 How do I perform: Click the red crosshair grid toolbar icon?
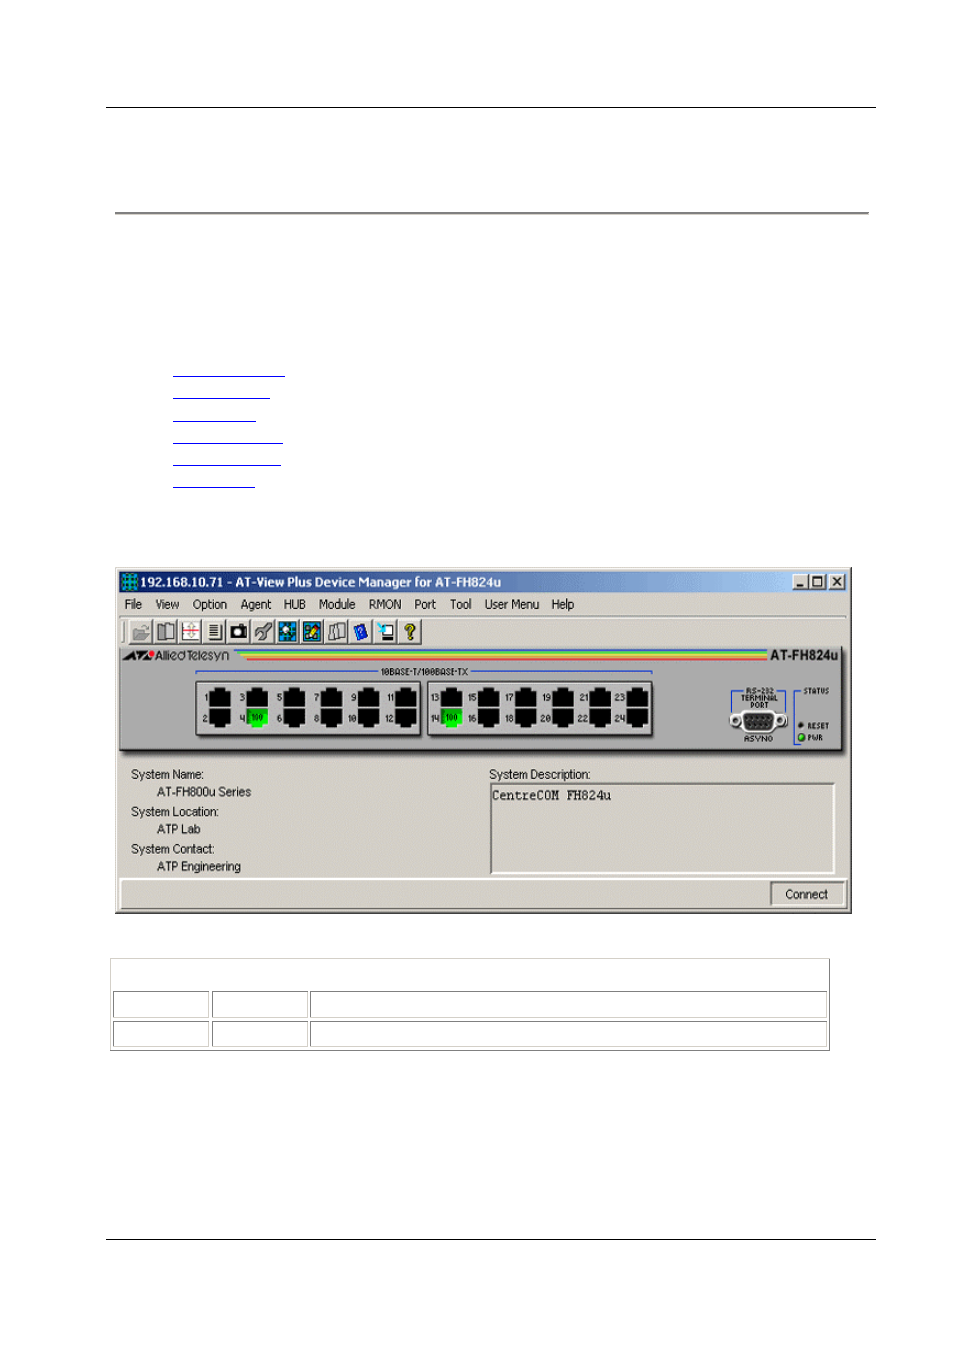point(190,632)
